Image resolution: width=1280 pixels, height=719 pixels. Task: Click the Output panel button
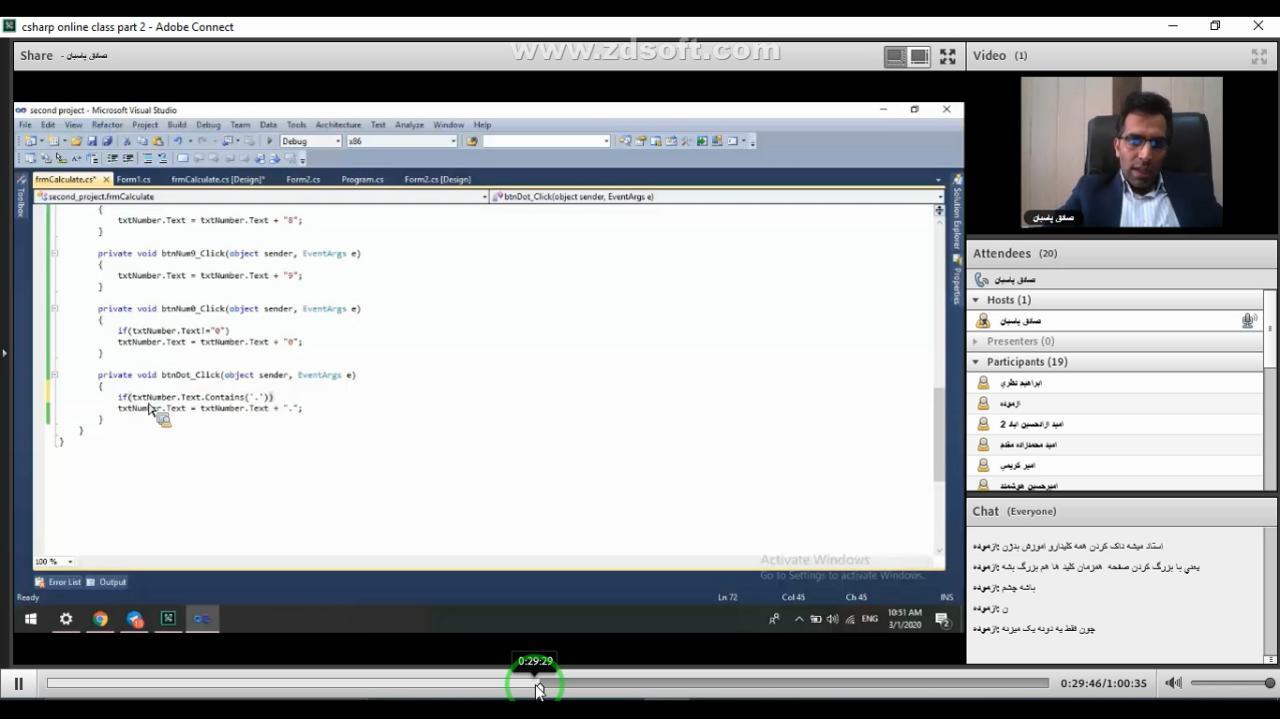(x=106, y=582)
